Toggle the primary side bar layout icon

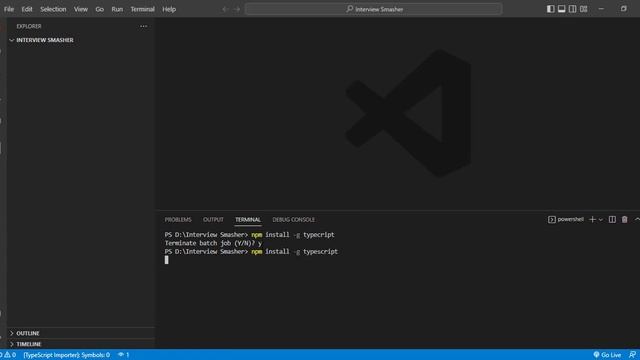click(551, 9)
